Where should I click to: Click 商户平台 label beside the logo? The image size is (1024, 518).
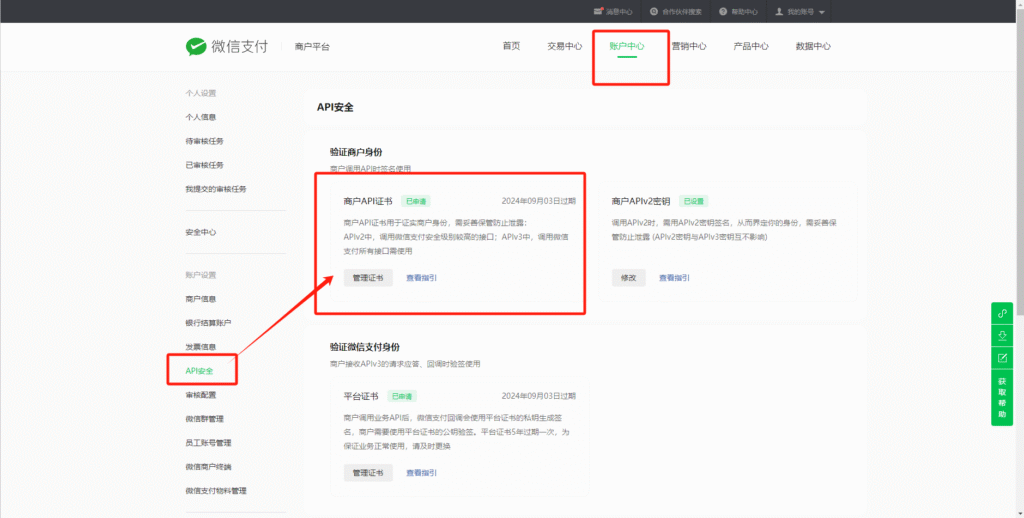pyautogui.click(x=312, y=47)
